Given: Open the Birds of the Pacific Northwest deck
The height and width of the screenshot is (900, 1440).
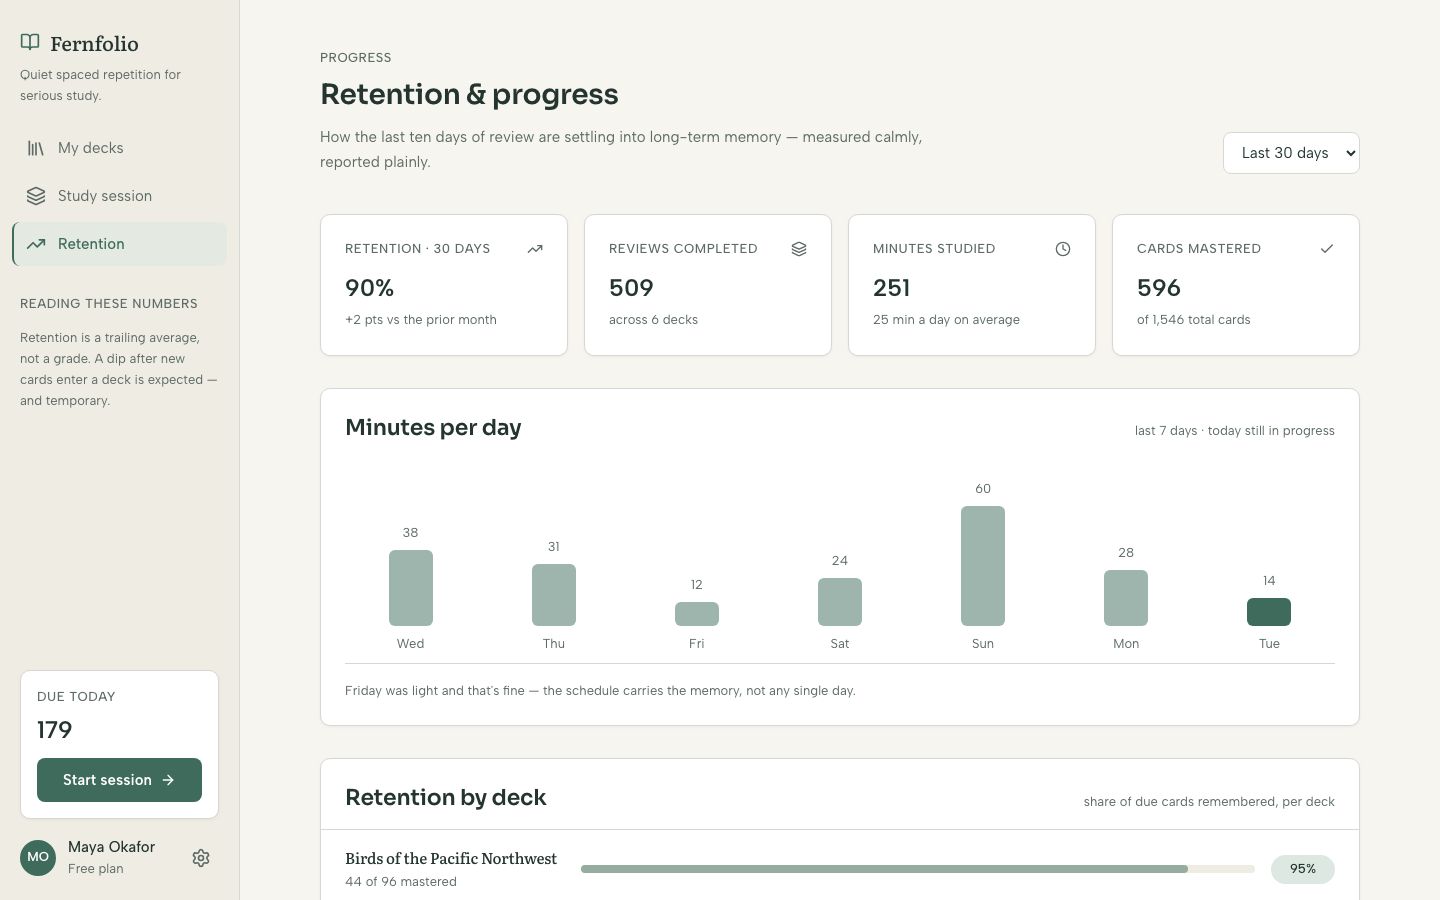Looking at the screenshot, I should coord(451,859).
